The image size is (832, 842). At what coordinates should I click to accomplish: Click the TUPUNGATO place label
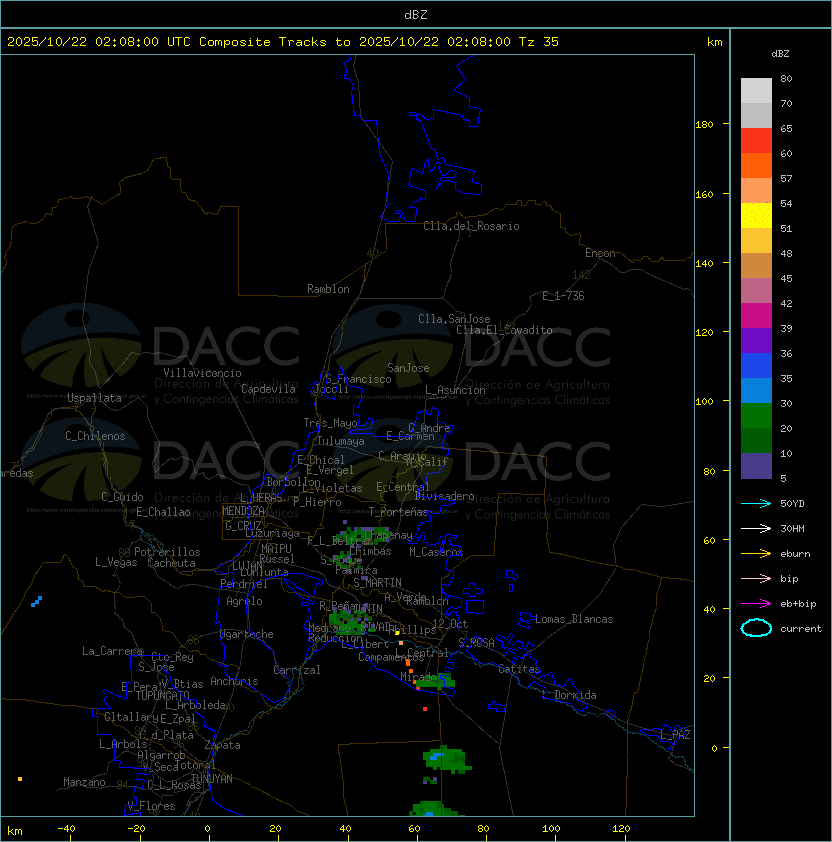click(162, 696)
